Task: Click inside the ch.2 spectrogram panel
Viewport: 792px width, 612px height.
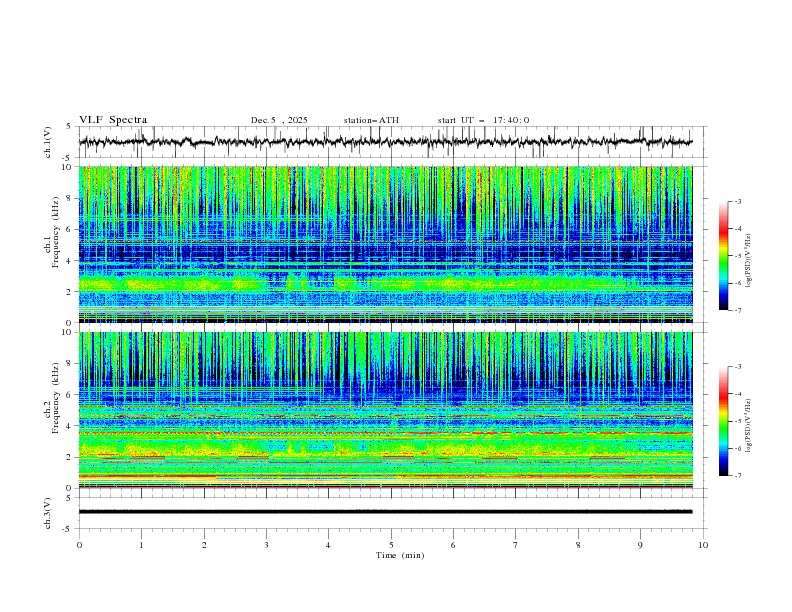Action: 386,410
